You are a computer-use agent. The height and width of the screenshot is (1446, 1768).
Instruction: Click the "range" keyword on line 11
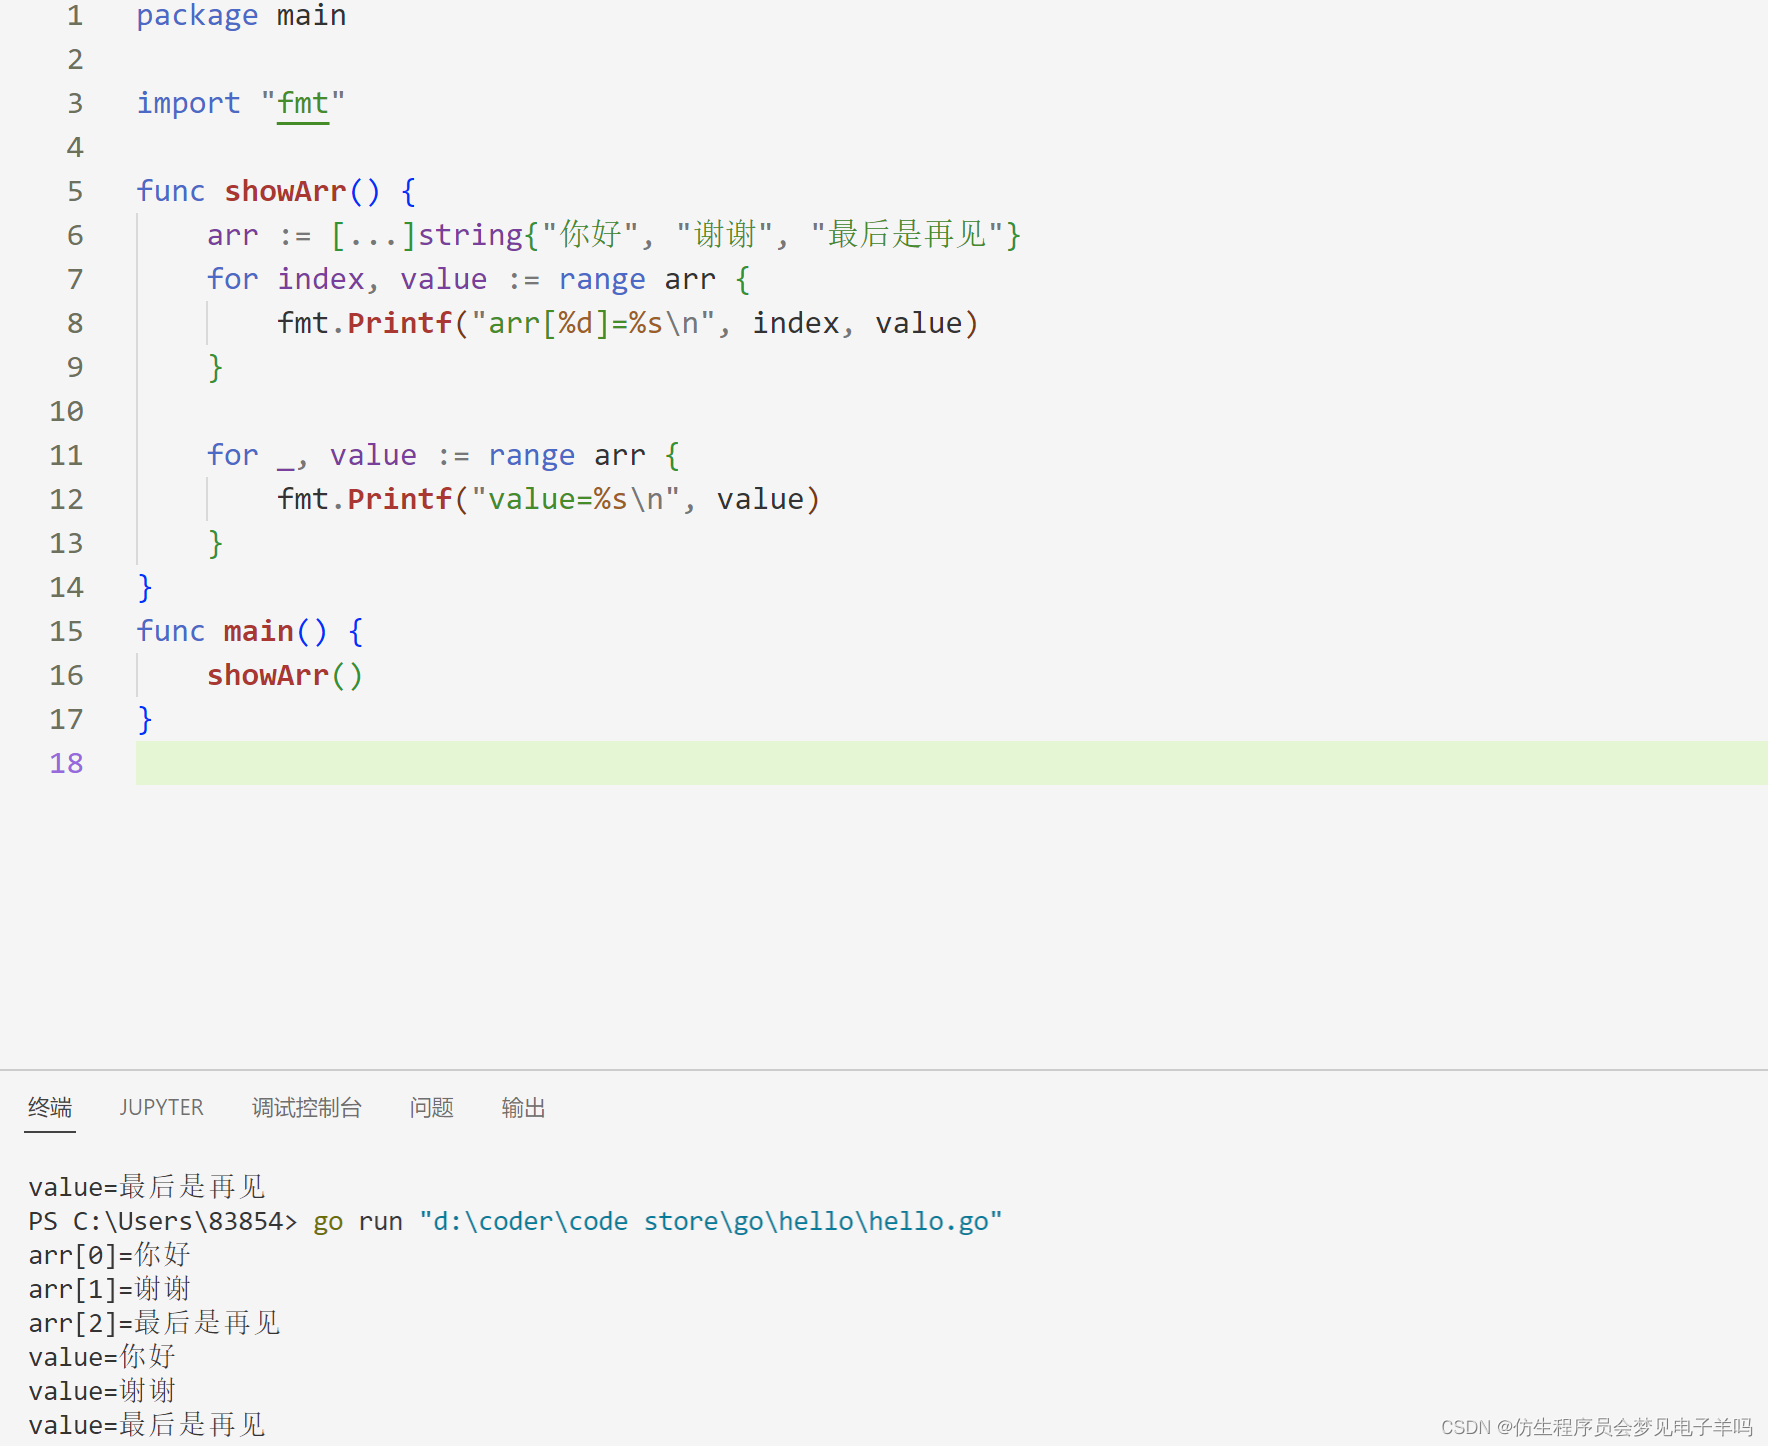(531, 455)
